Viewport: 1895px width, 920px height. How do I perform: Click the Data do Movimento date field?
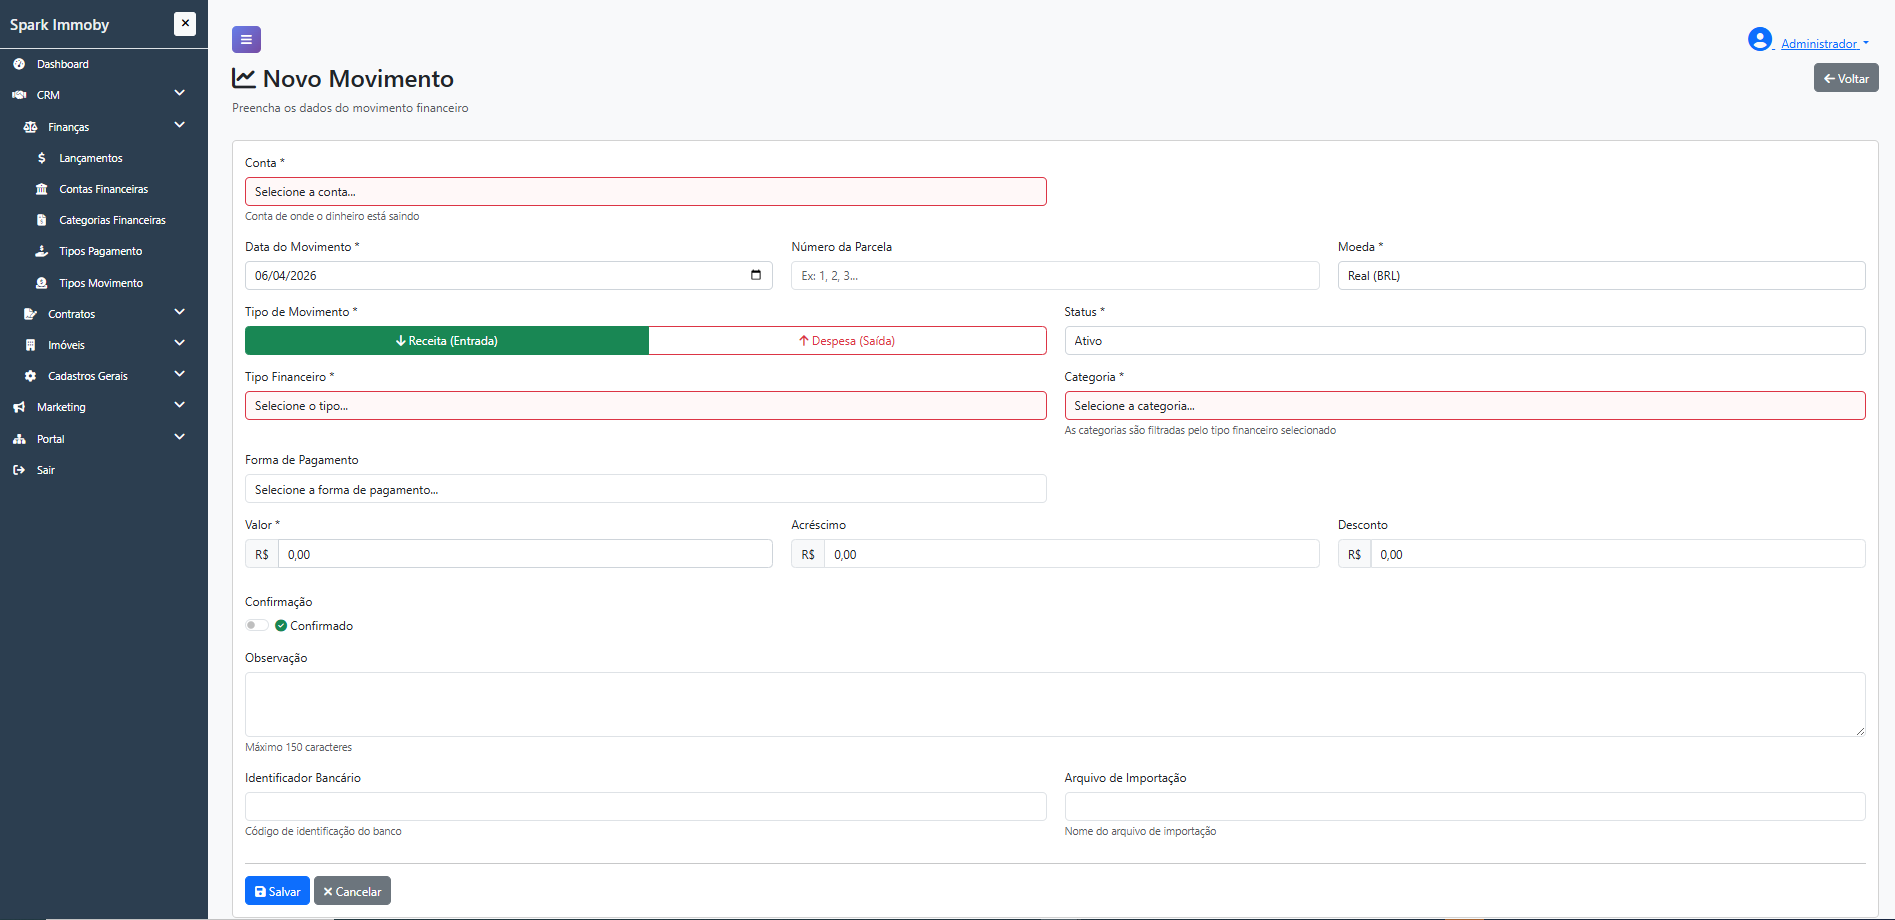click(x=508, y=276)
